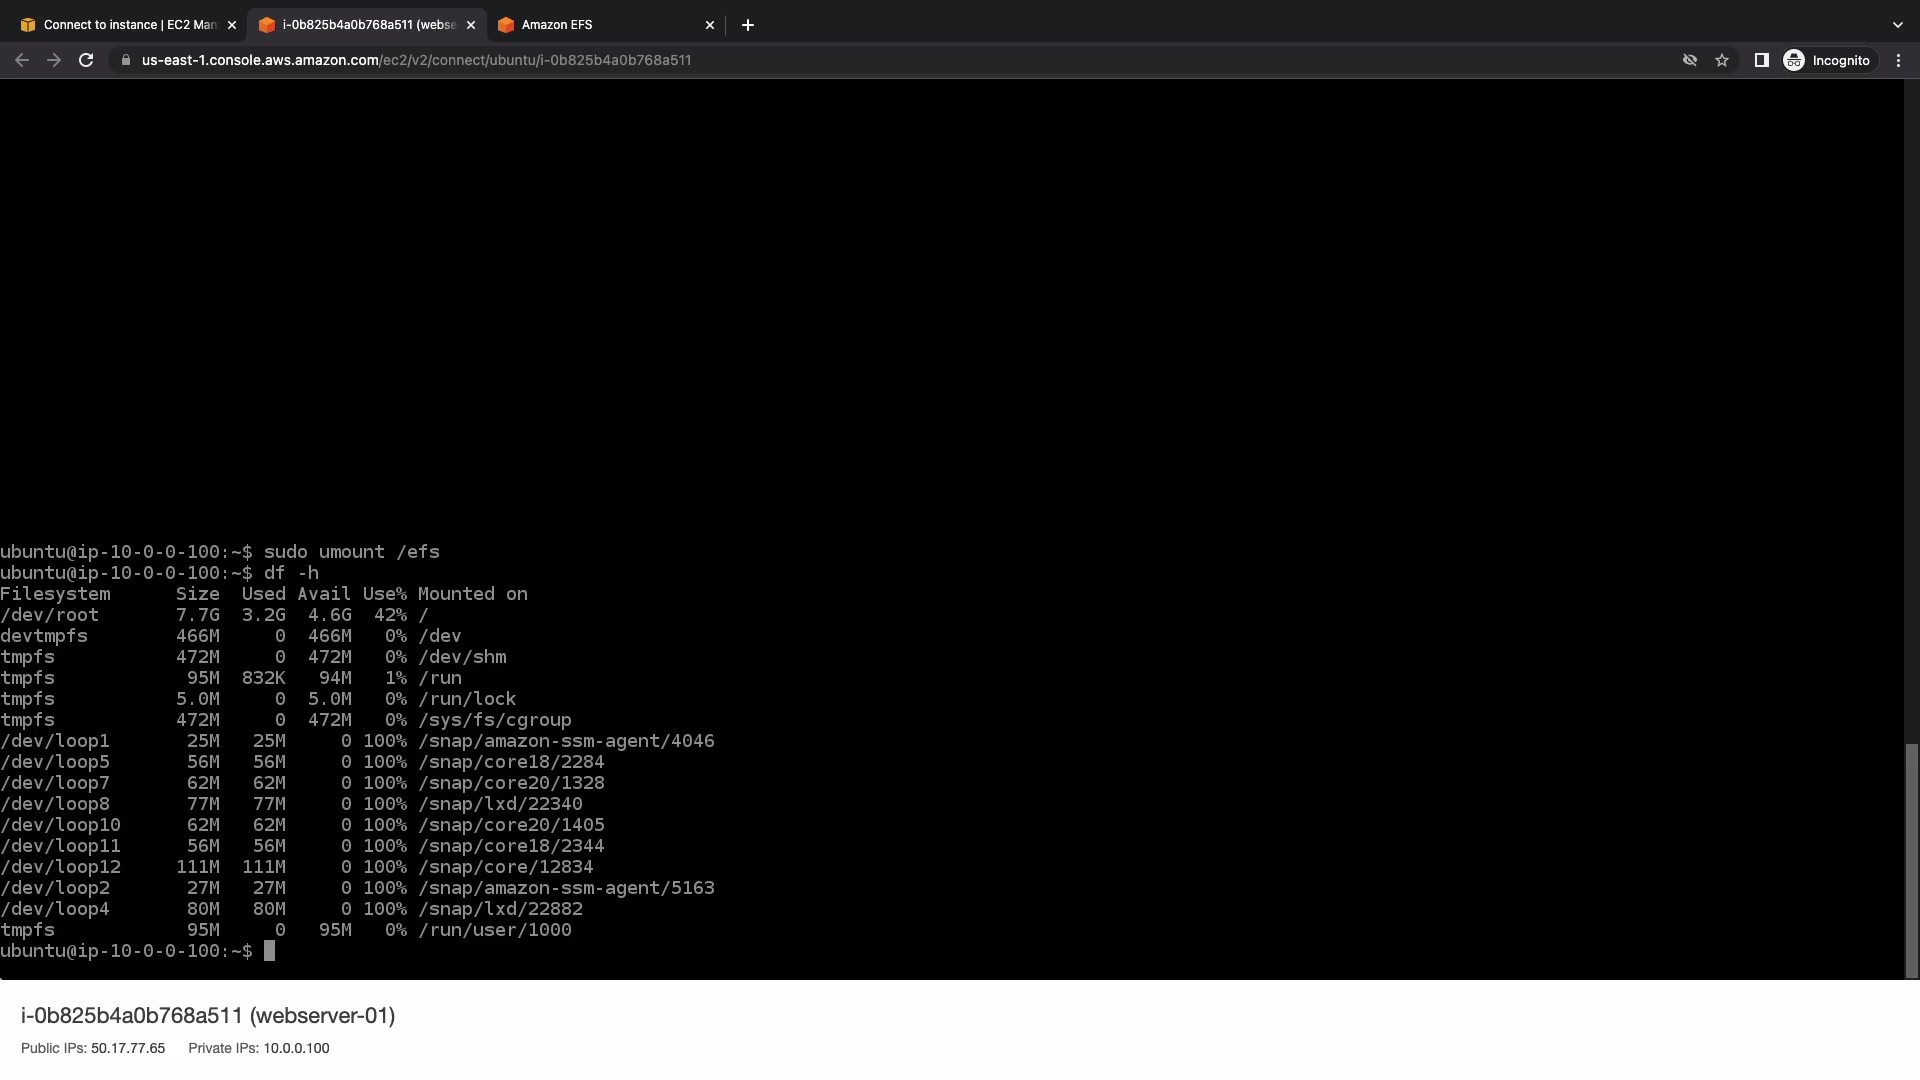The image size is (1920, 1080).
Task: Close the active webserver instance tab
Action: (471, 25)
